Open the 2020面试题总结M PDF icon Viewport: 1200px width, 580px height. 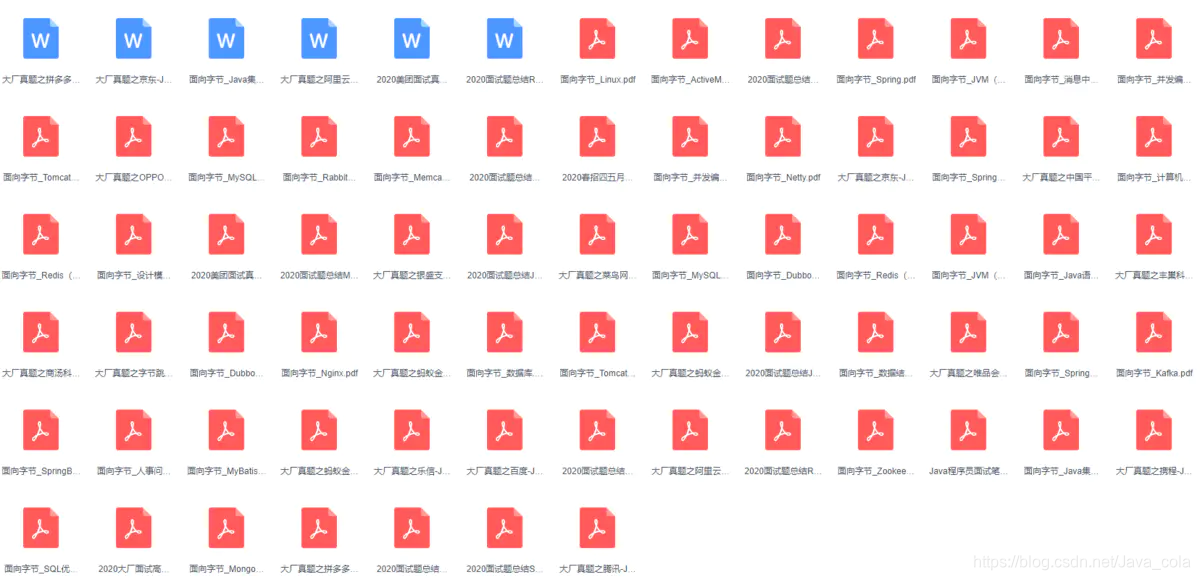tap(319, 235)
